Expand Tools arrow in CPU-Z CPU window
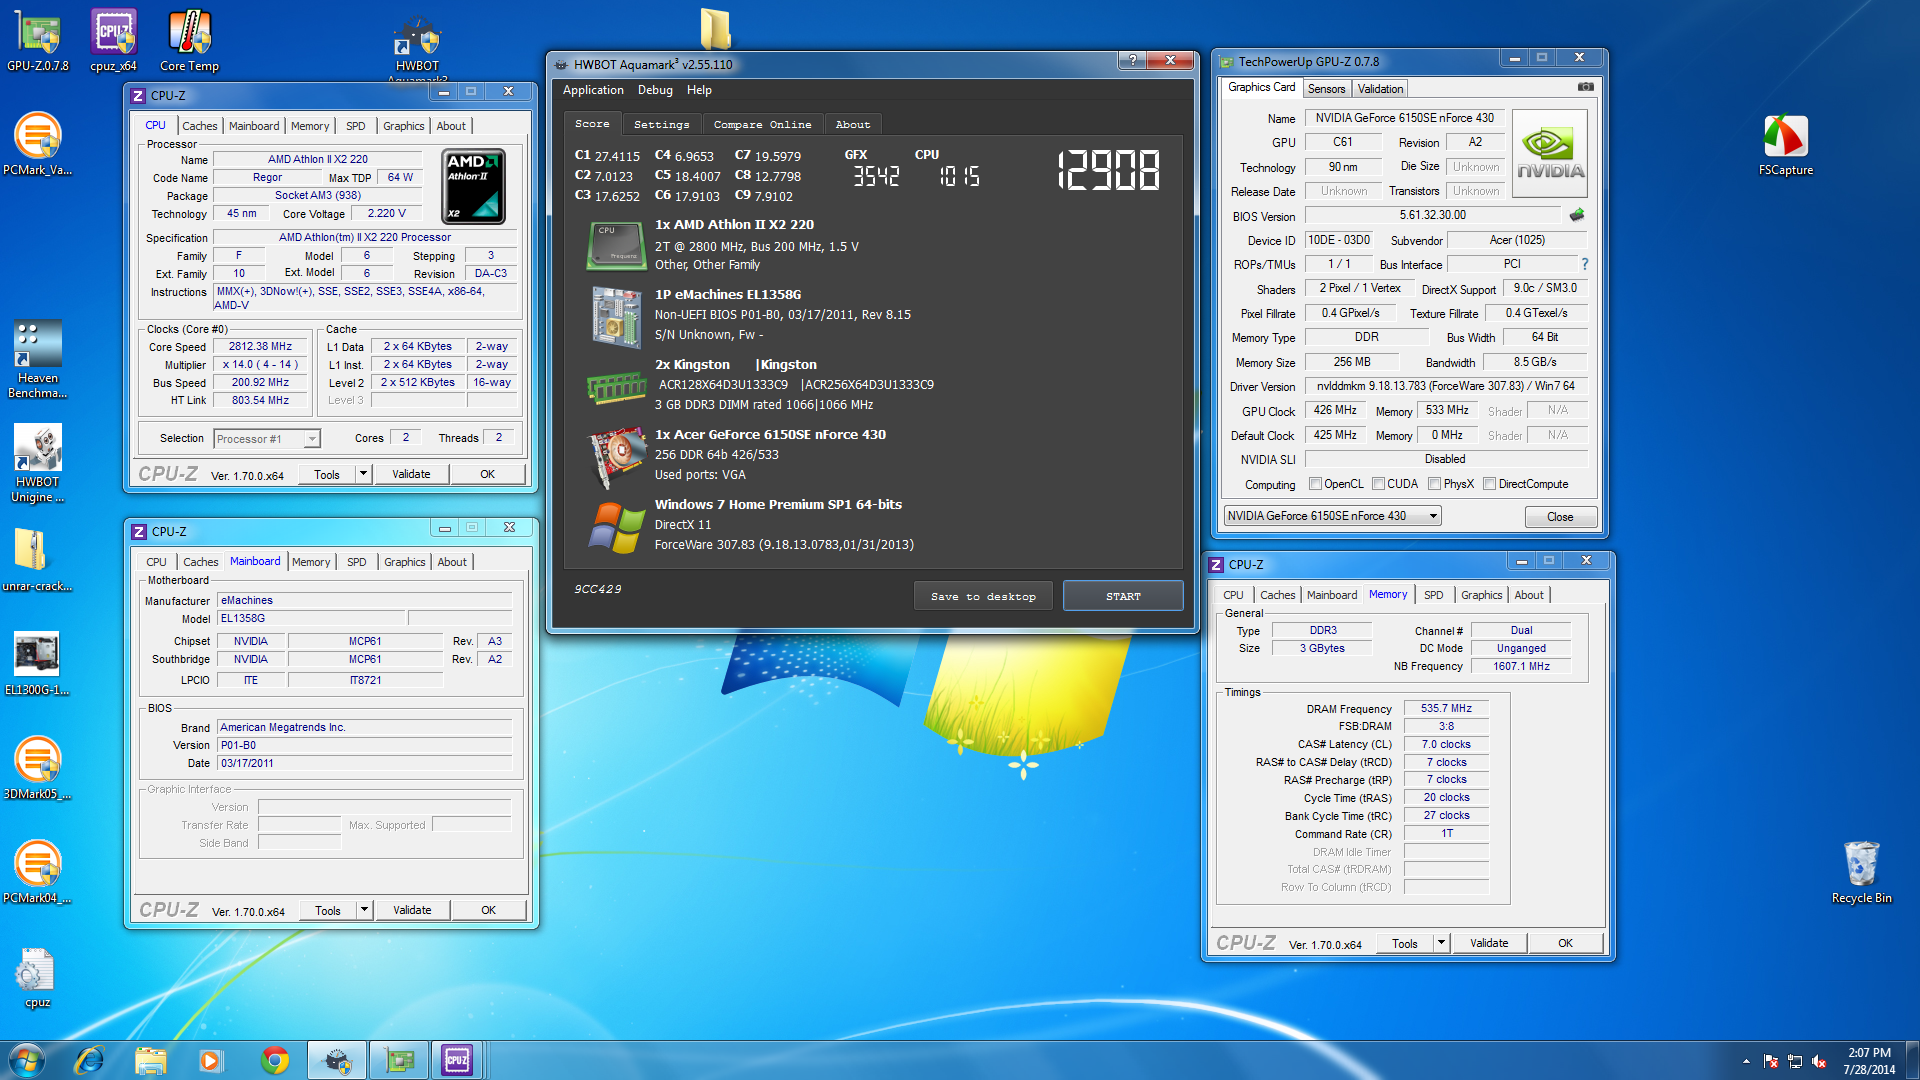 [364, 474]
